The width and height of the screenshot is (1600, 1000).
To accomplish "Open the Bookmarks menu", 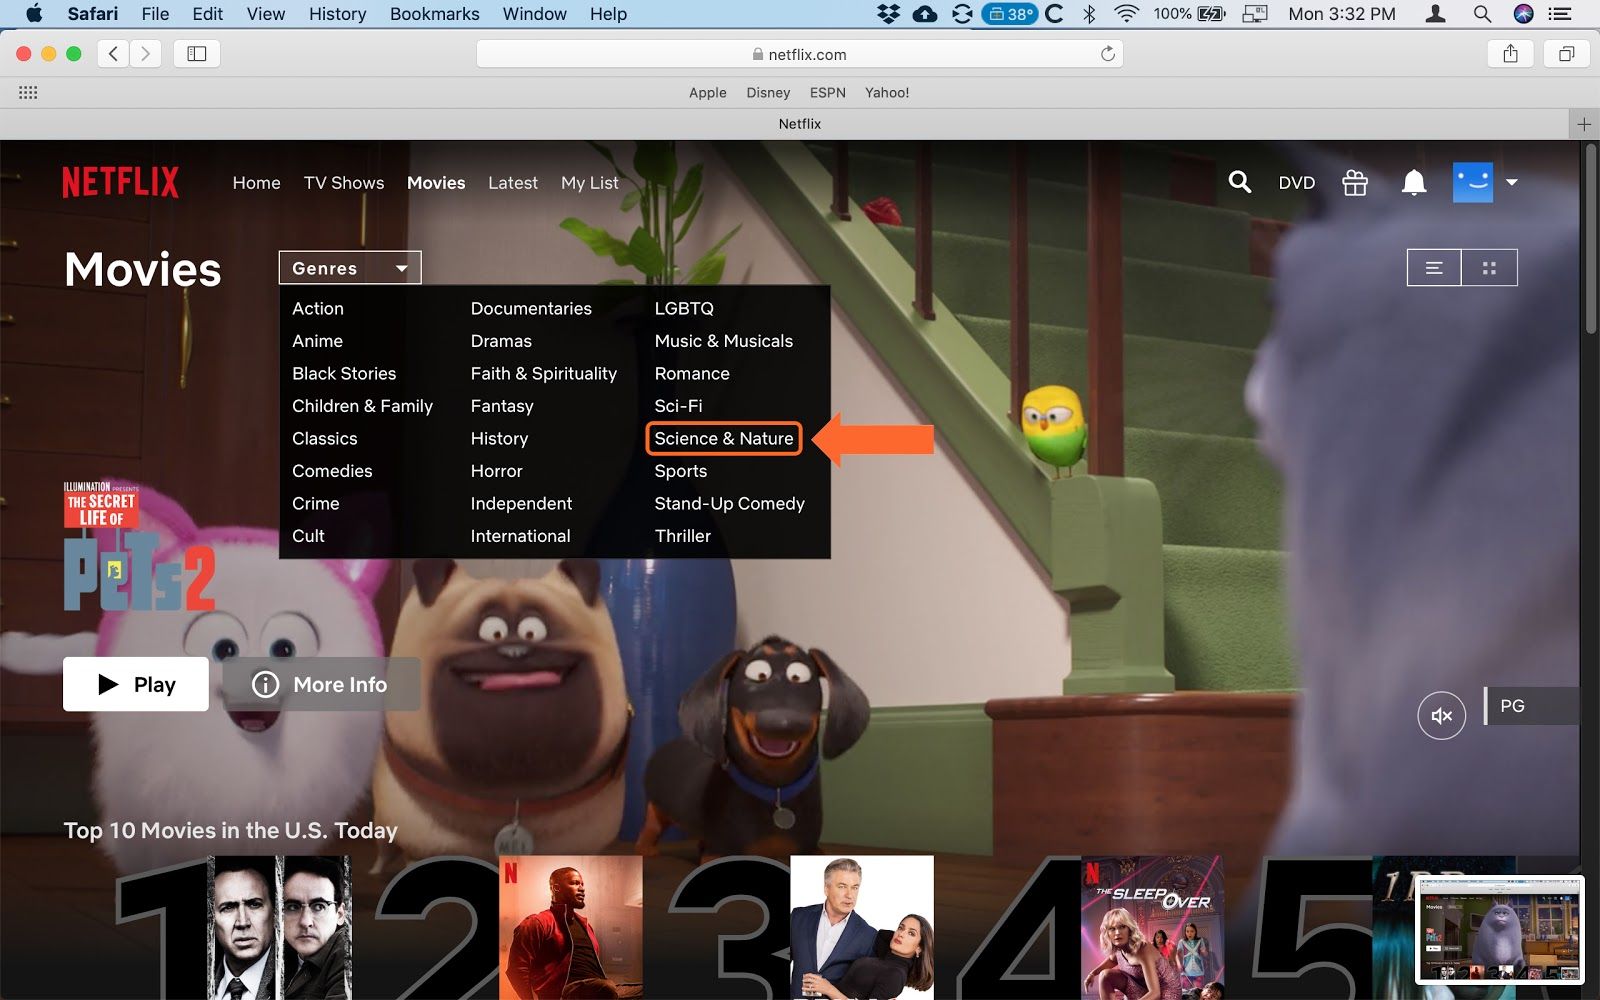I will click(x=434, y=14).
